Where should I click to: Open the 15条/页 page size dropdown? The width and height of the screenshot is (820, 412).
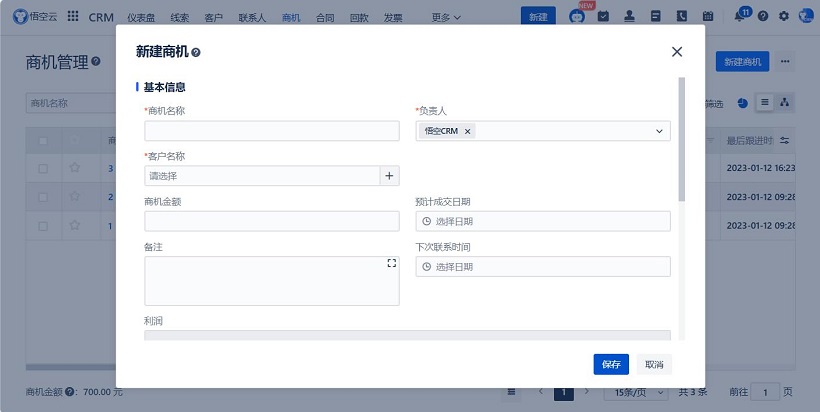click(x=636, y=392)
